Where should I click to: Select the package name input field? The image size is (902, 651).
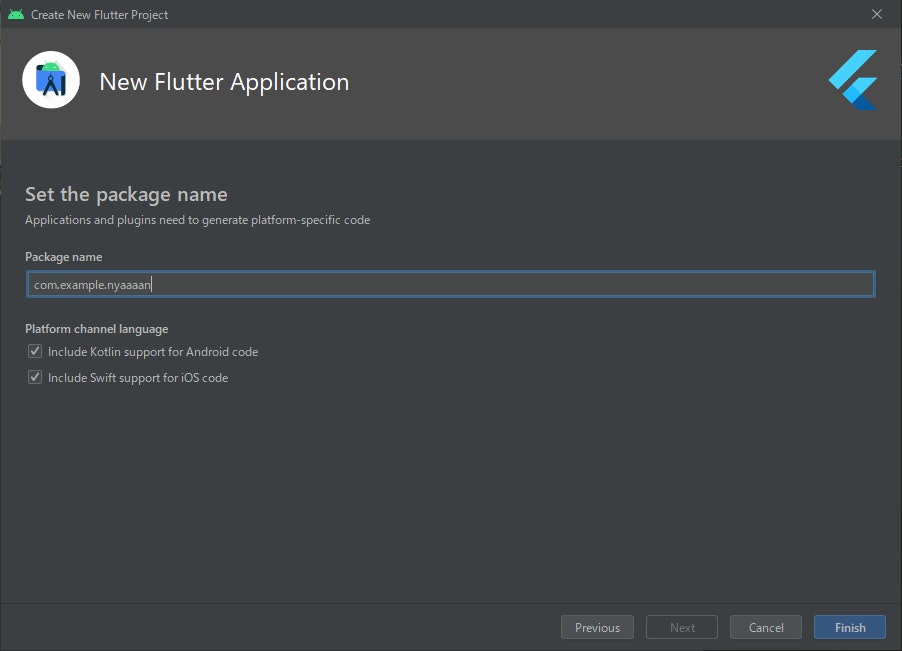tap(450, 284)
